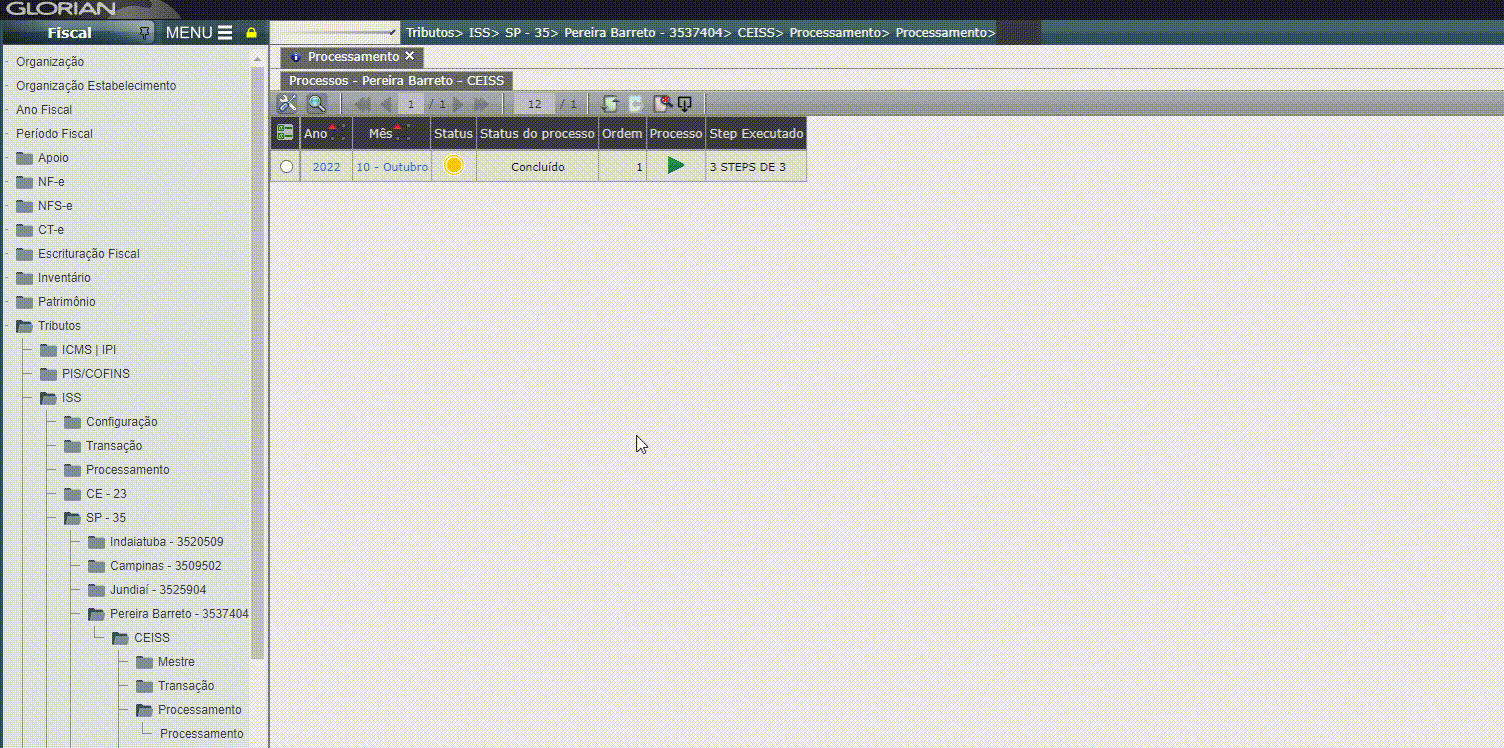Close the Processamento tab
The image size is (1504, 748).
[x=409, y=57]
